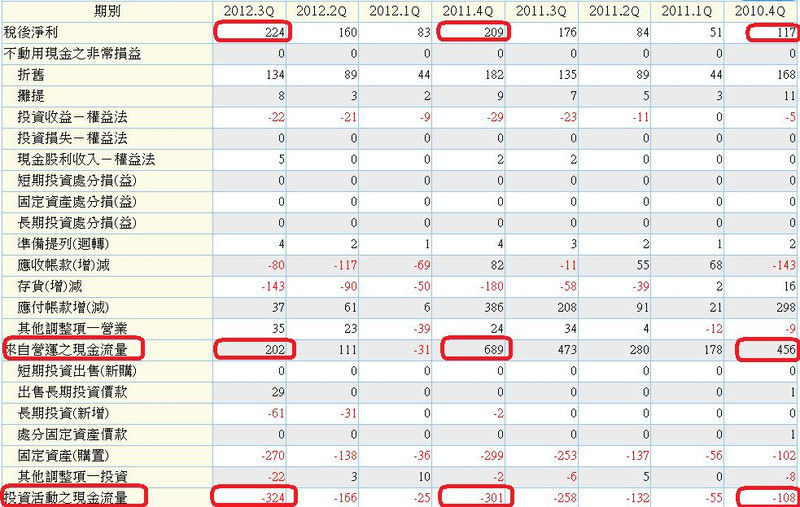Click the 應付帳款增(減) row label
The height and width of the screenshot is (507, 800).
(x=63, y=308)
